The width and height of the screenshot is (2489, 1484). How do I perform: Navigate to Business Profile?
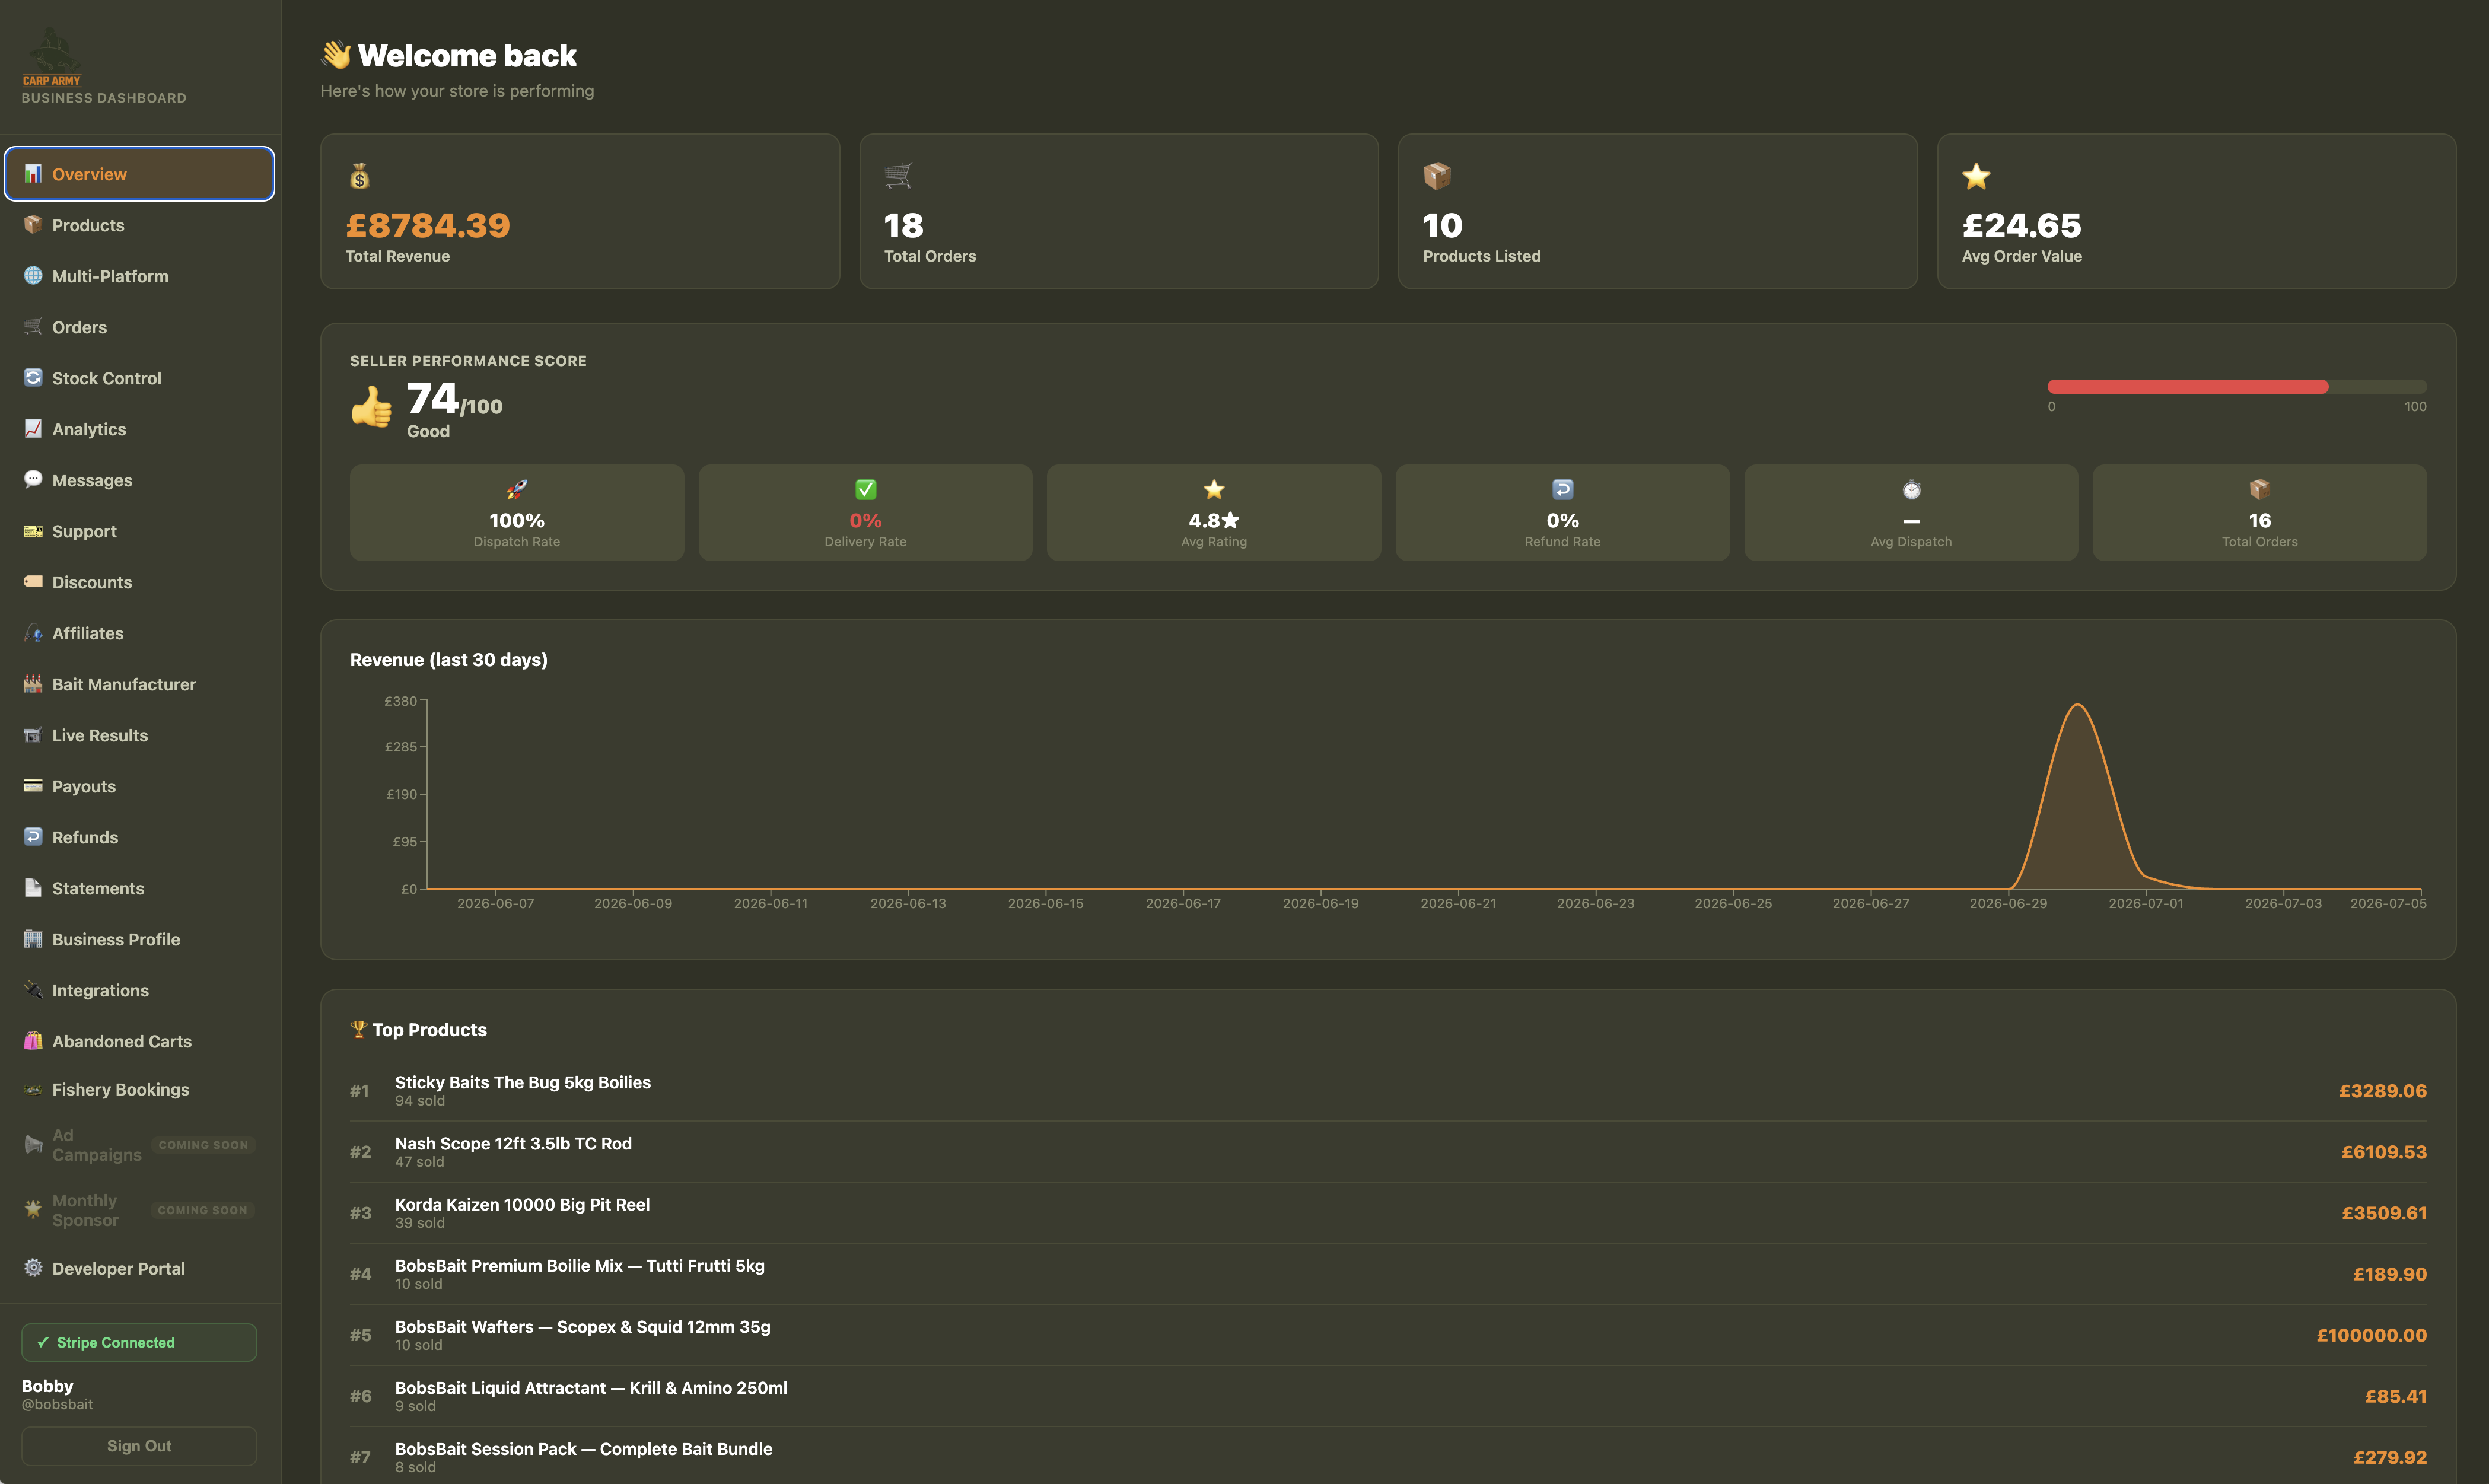pyautogui.click(x=139, y=939)
